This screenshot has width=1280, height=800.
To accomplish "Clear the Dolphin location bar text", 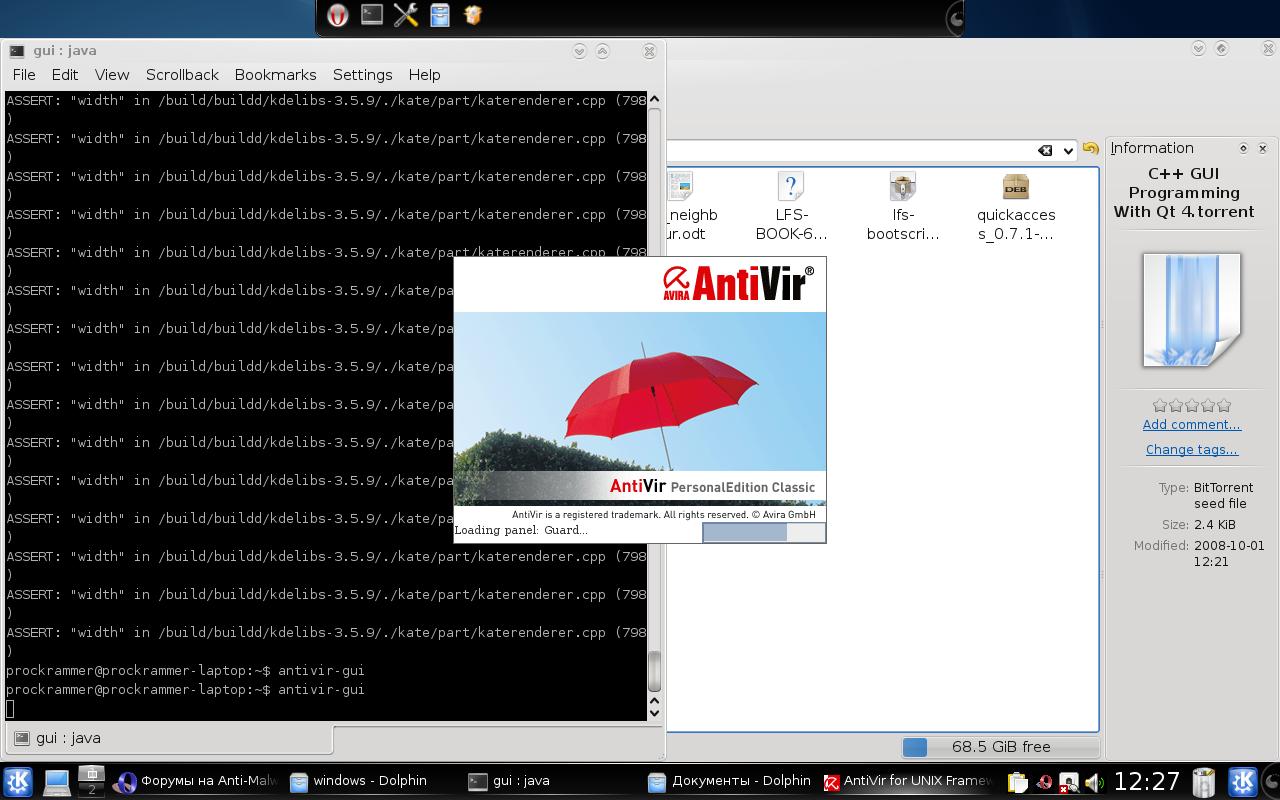I will pos(1045,150).
